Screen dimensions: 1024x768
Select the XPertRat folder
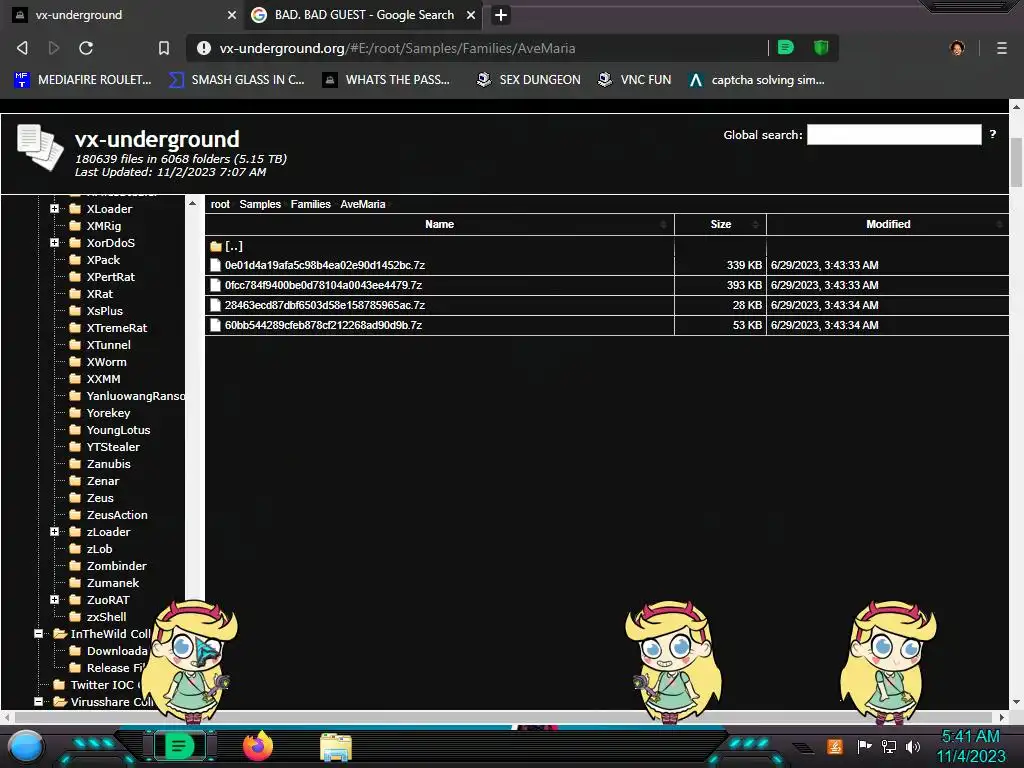pyautogui.click(x=103, y=277)
